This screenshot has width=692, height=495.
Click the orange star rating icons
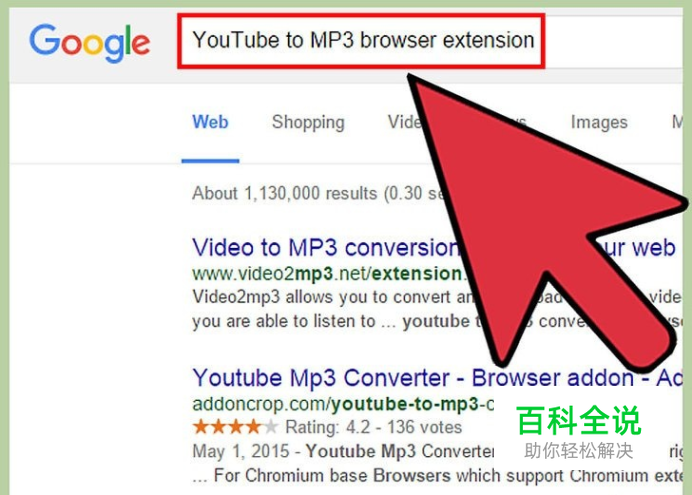(236, 427)
